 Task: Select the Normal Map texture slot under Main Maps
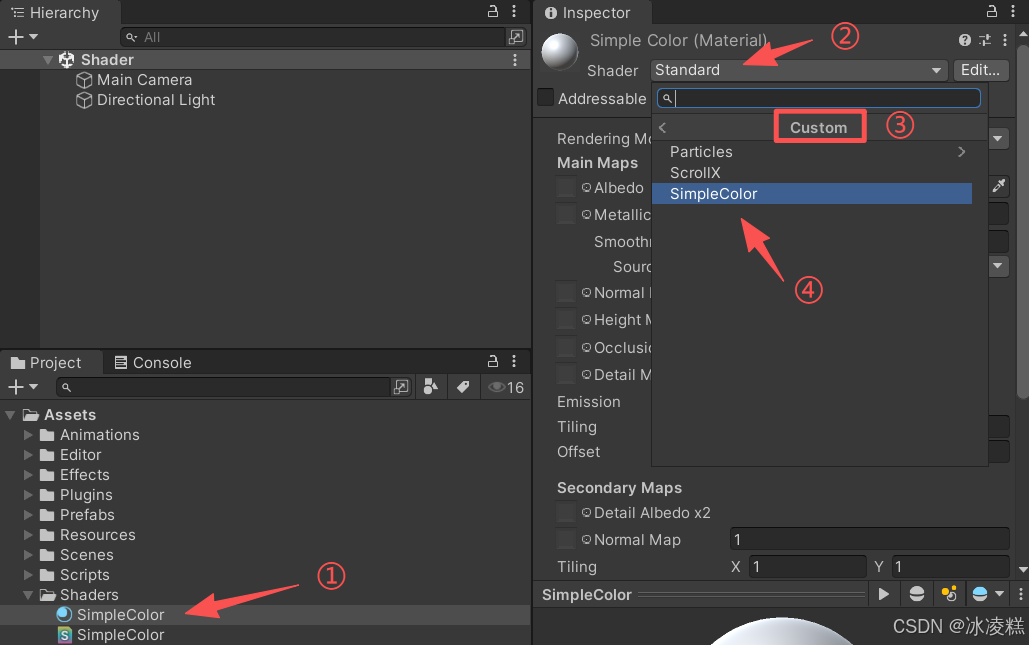pyautogui.click(x=566, y=292)
